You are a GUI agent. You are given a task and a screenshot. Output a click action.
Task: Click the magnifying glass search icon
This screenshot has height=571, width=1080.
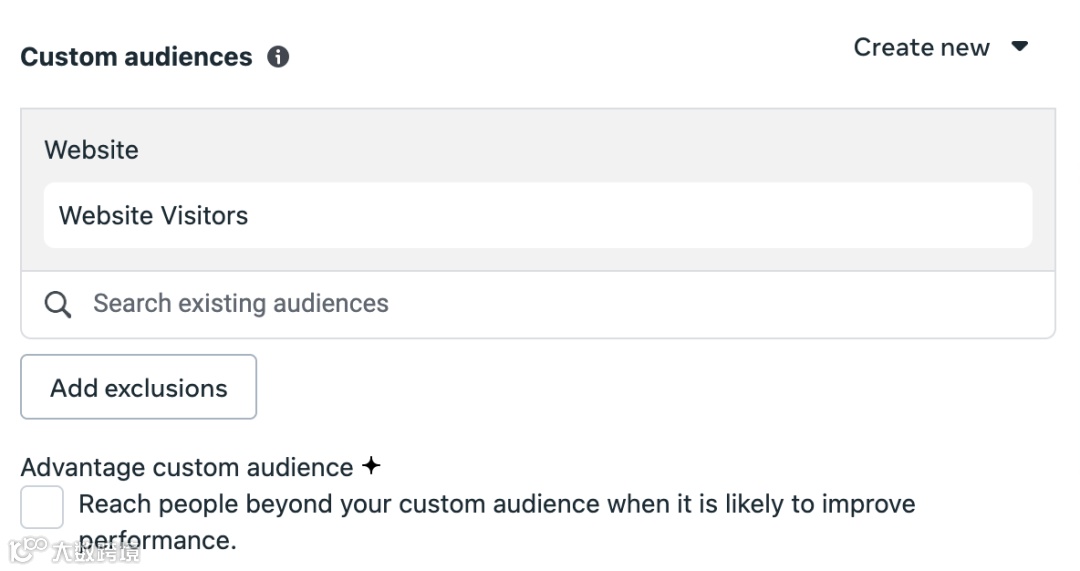[58, 305]
